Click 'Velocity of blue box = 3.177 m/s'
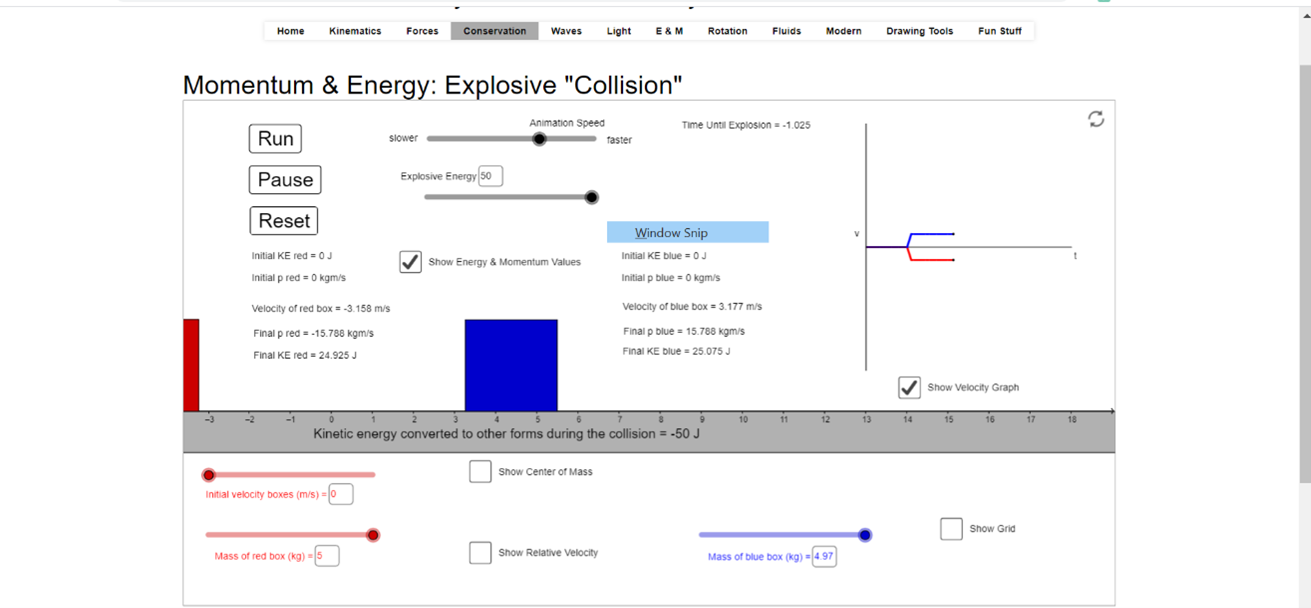 pyautogui.click(x=692, y=306)
